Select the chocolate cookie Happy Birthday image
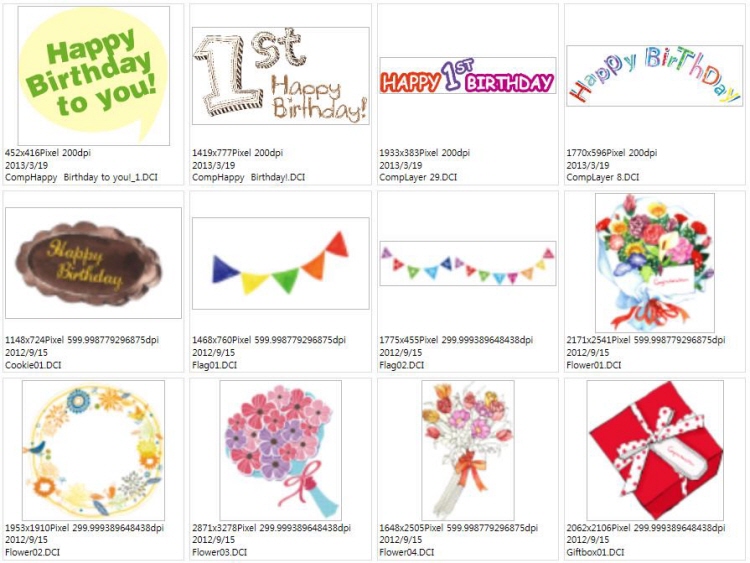750x563 pixels. point(93,263)
